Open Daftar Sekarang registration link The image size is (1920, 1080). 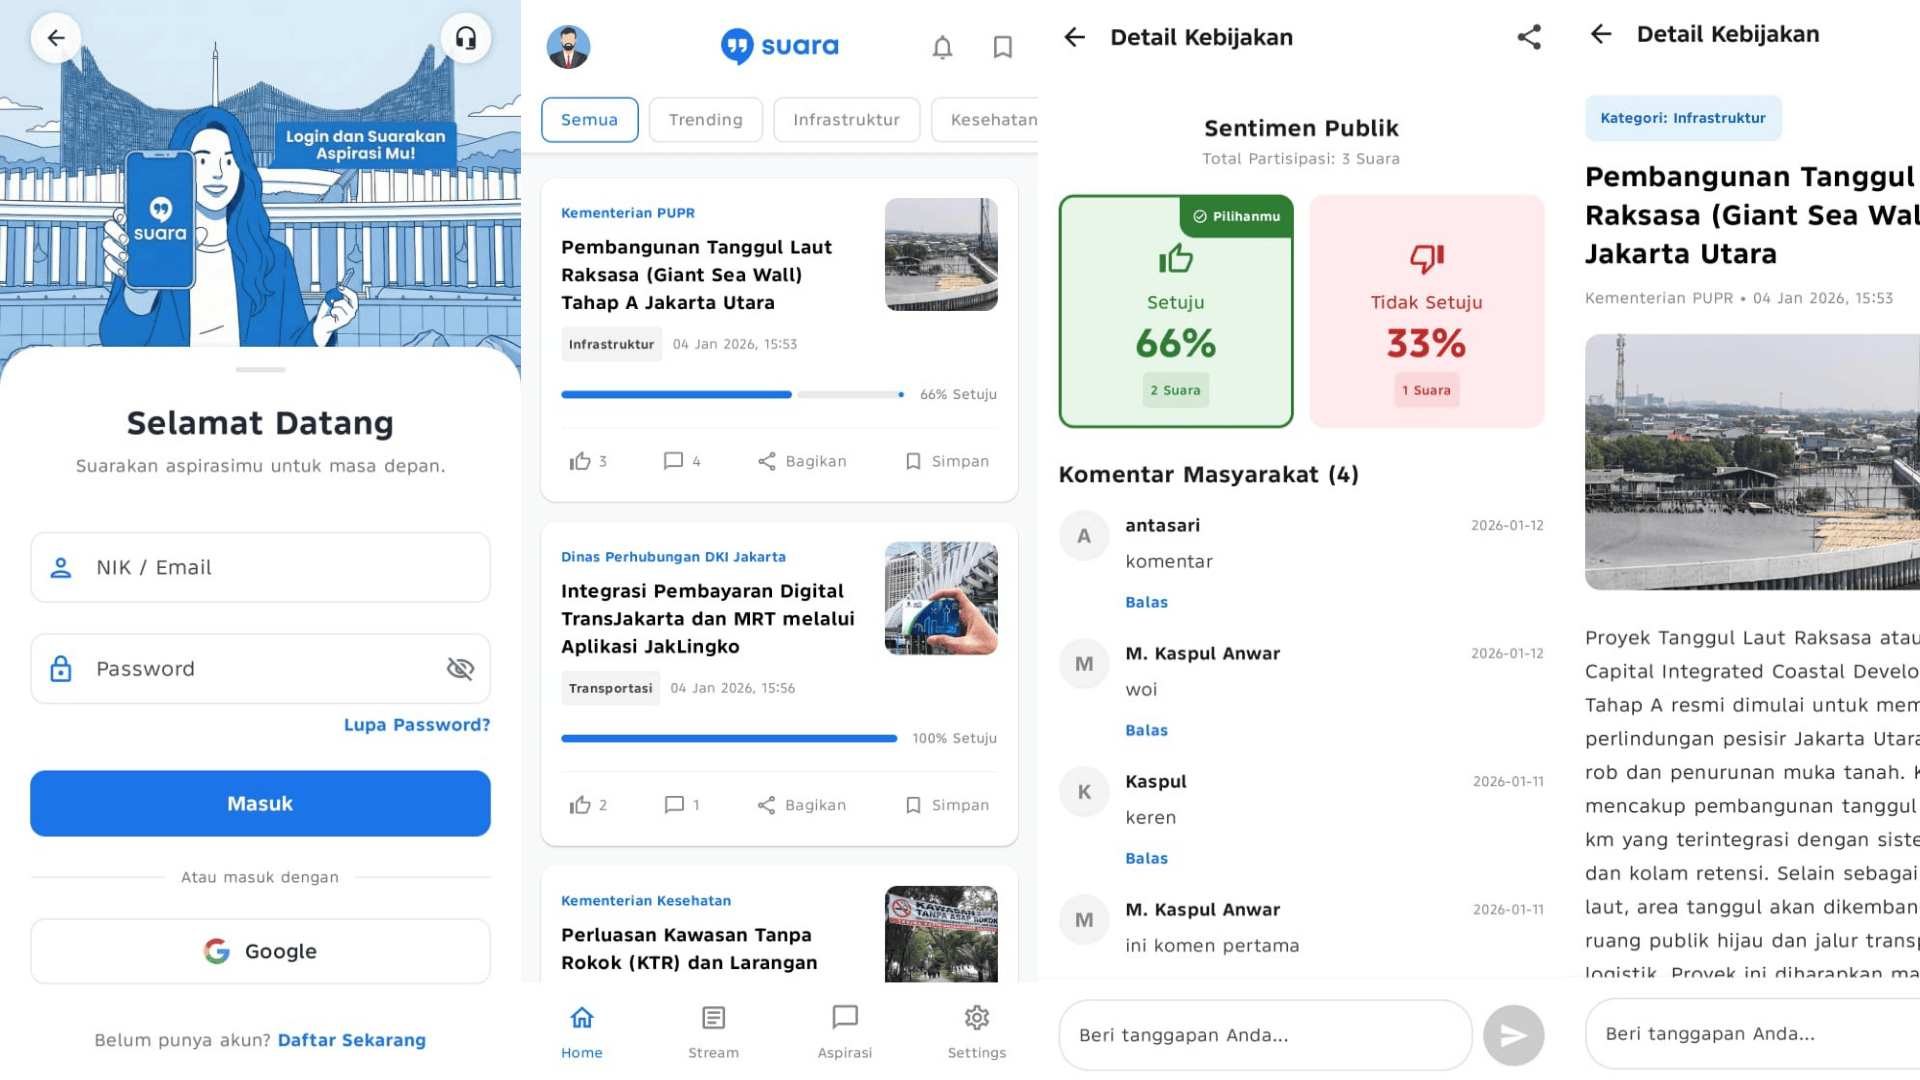(352, 1040)
